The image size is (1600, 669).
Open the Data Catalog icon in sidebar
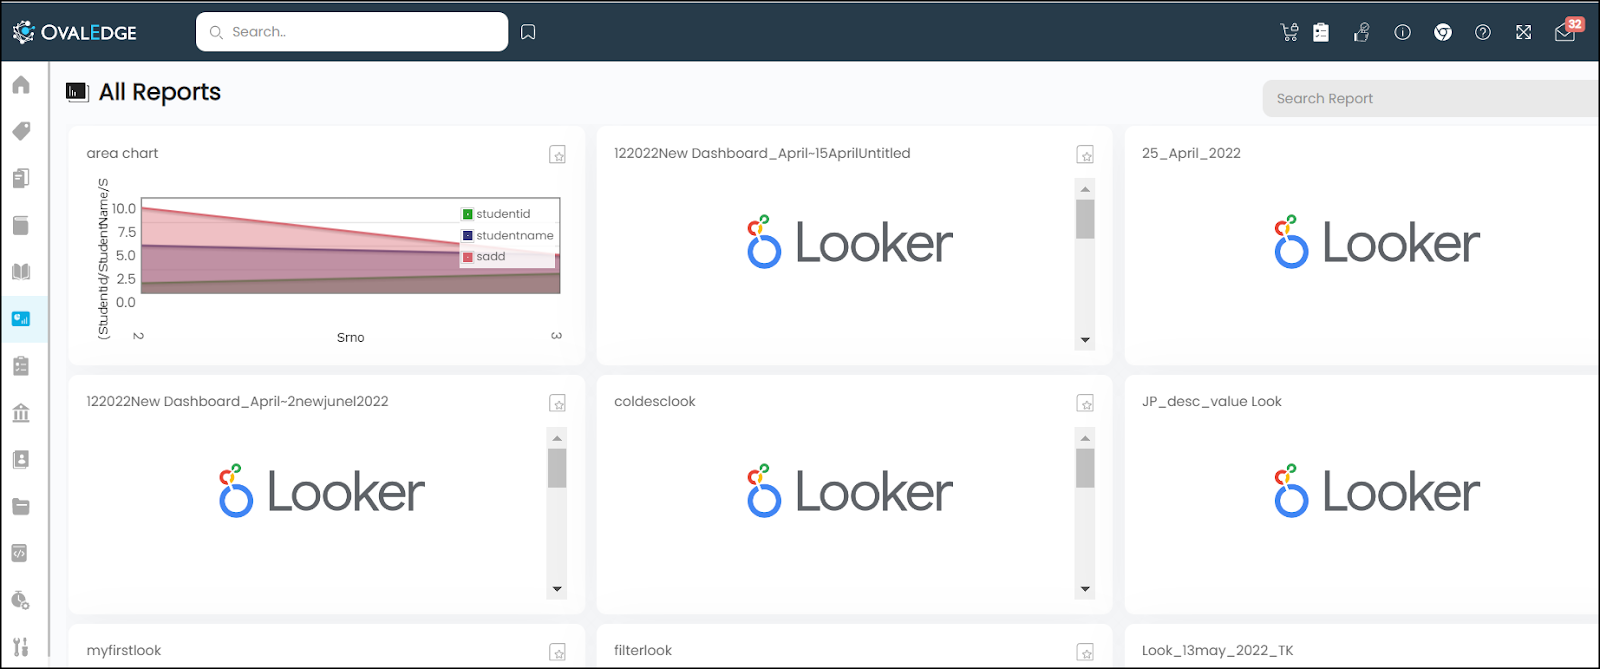(x=21, y=225)
